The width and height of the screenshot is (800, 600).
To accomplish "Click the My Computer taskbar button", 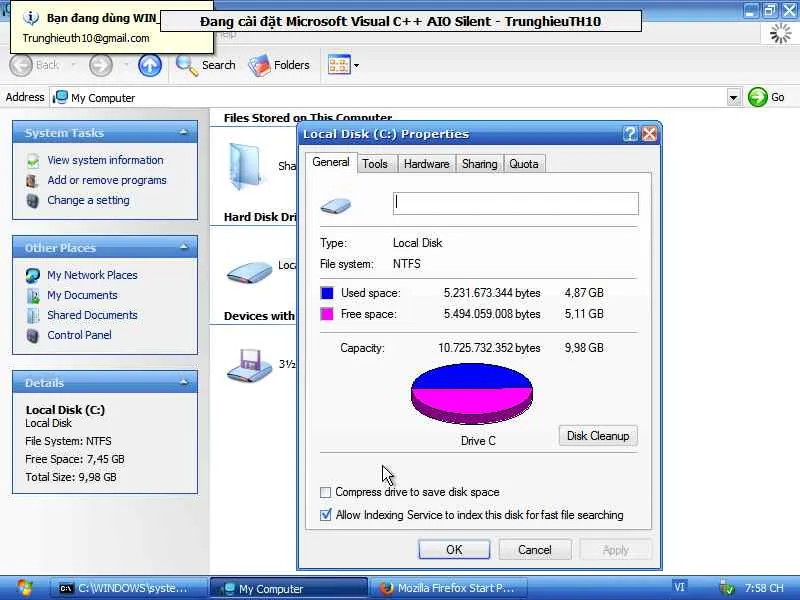I will click(x=289, y=588).
